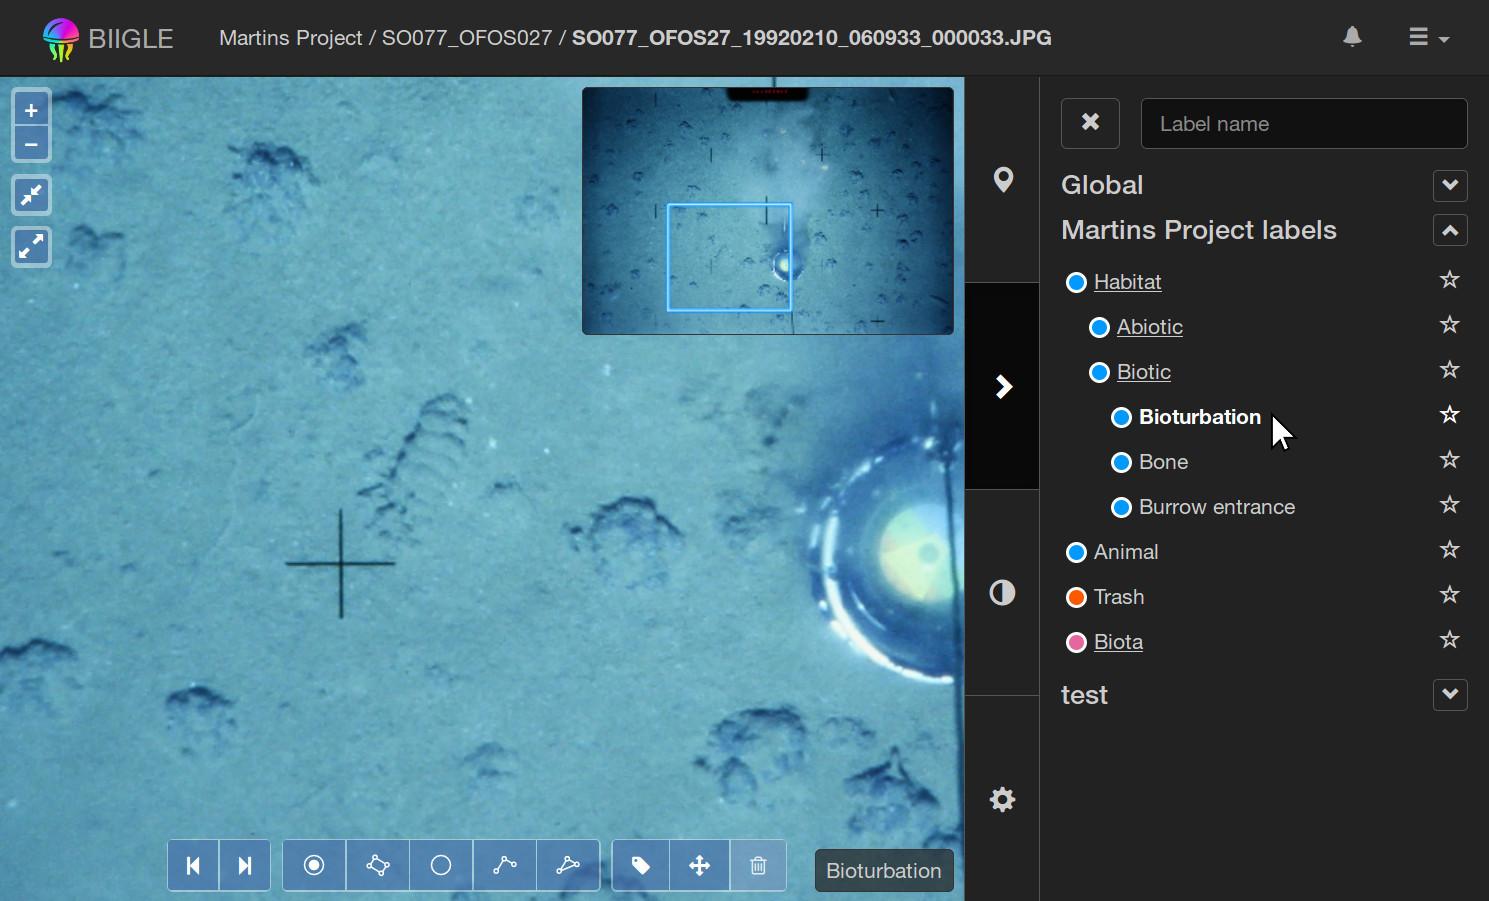Select the circle annotation tool
The width and height of the screenshot is (1489, 901).
click(441, 866)
